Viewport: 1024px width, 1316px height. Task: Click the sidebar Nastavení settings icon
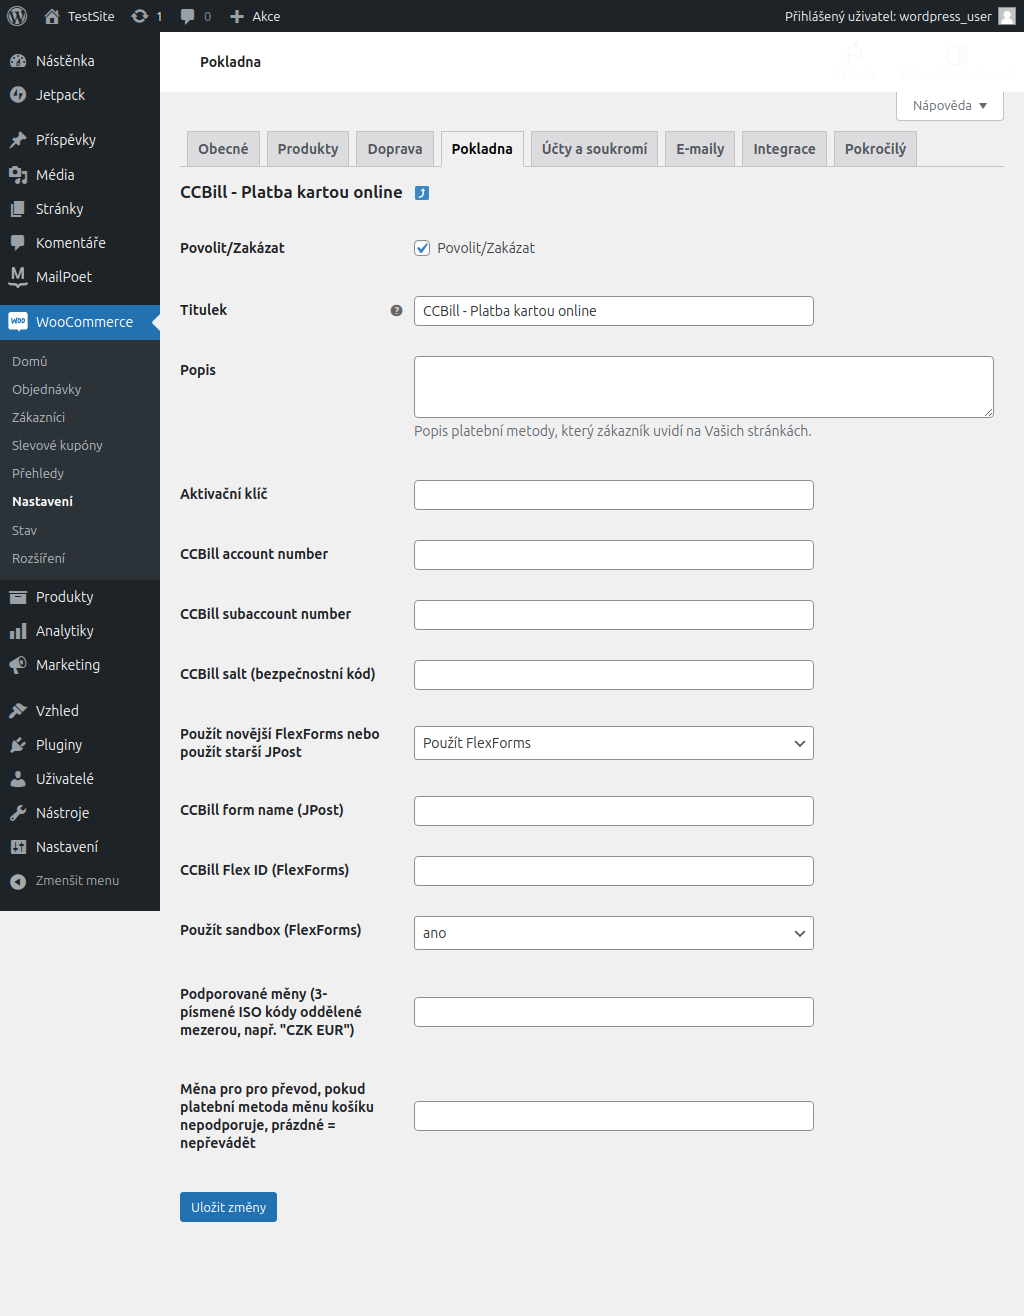(18, 847)
